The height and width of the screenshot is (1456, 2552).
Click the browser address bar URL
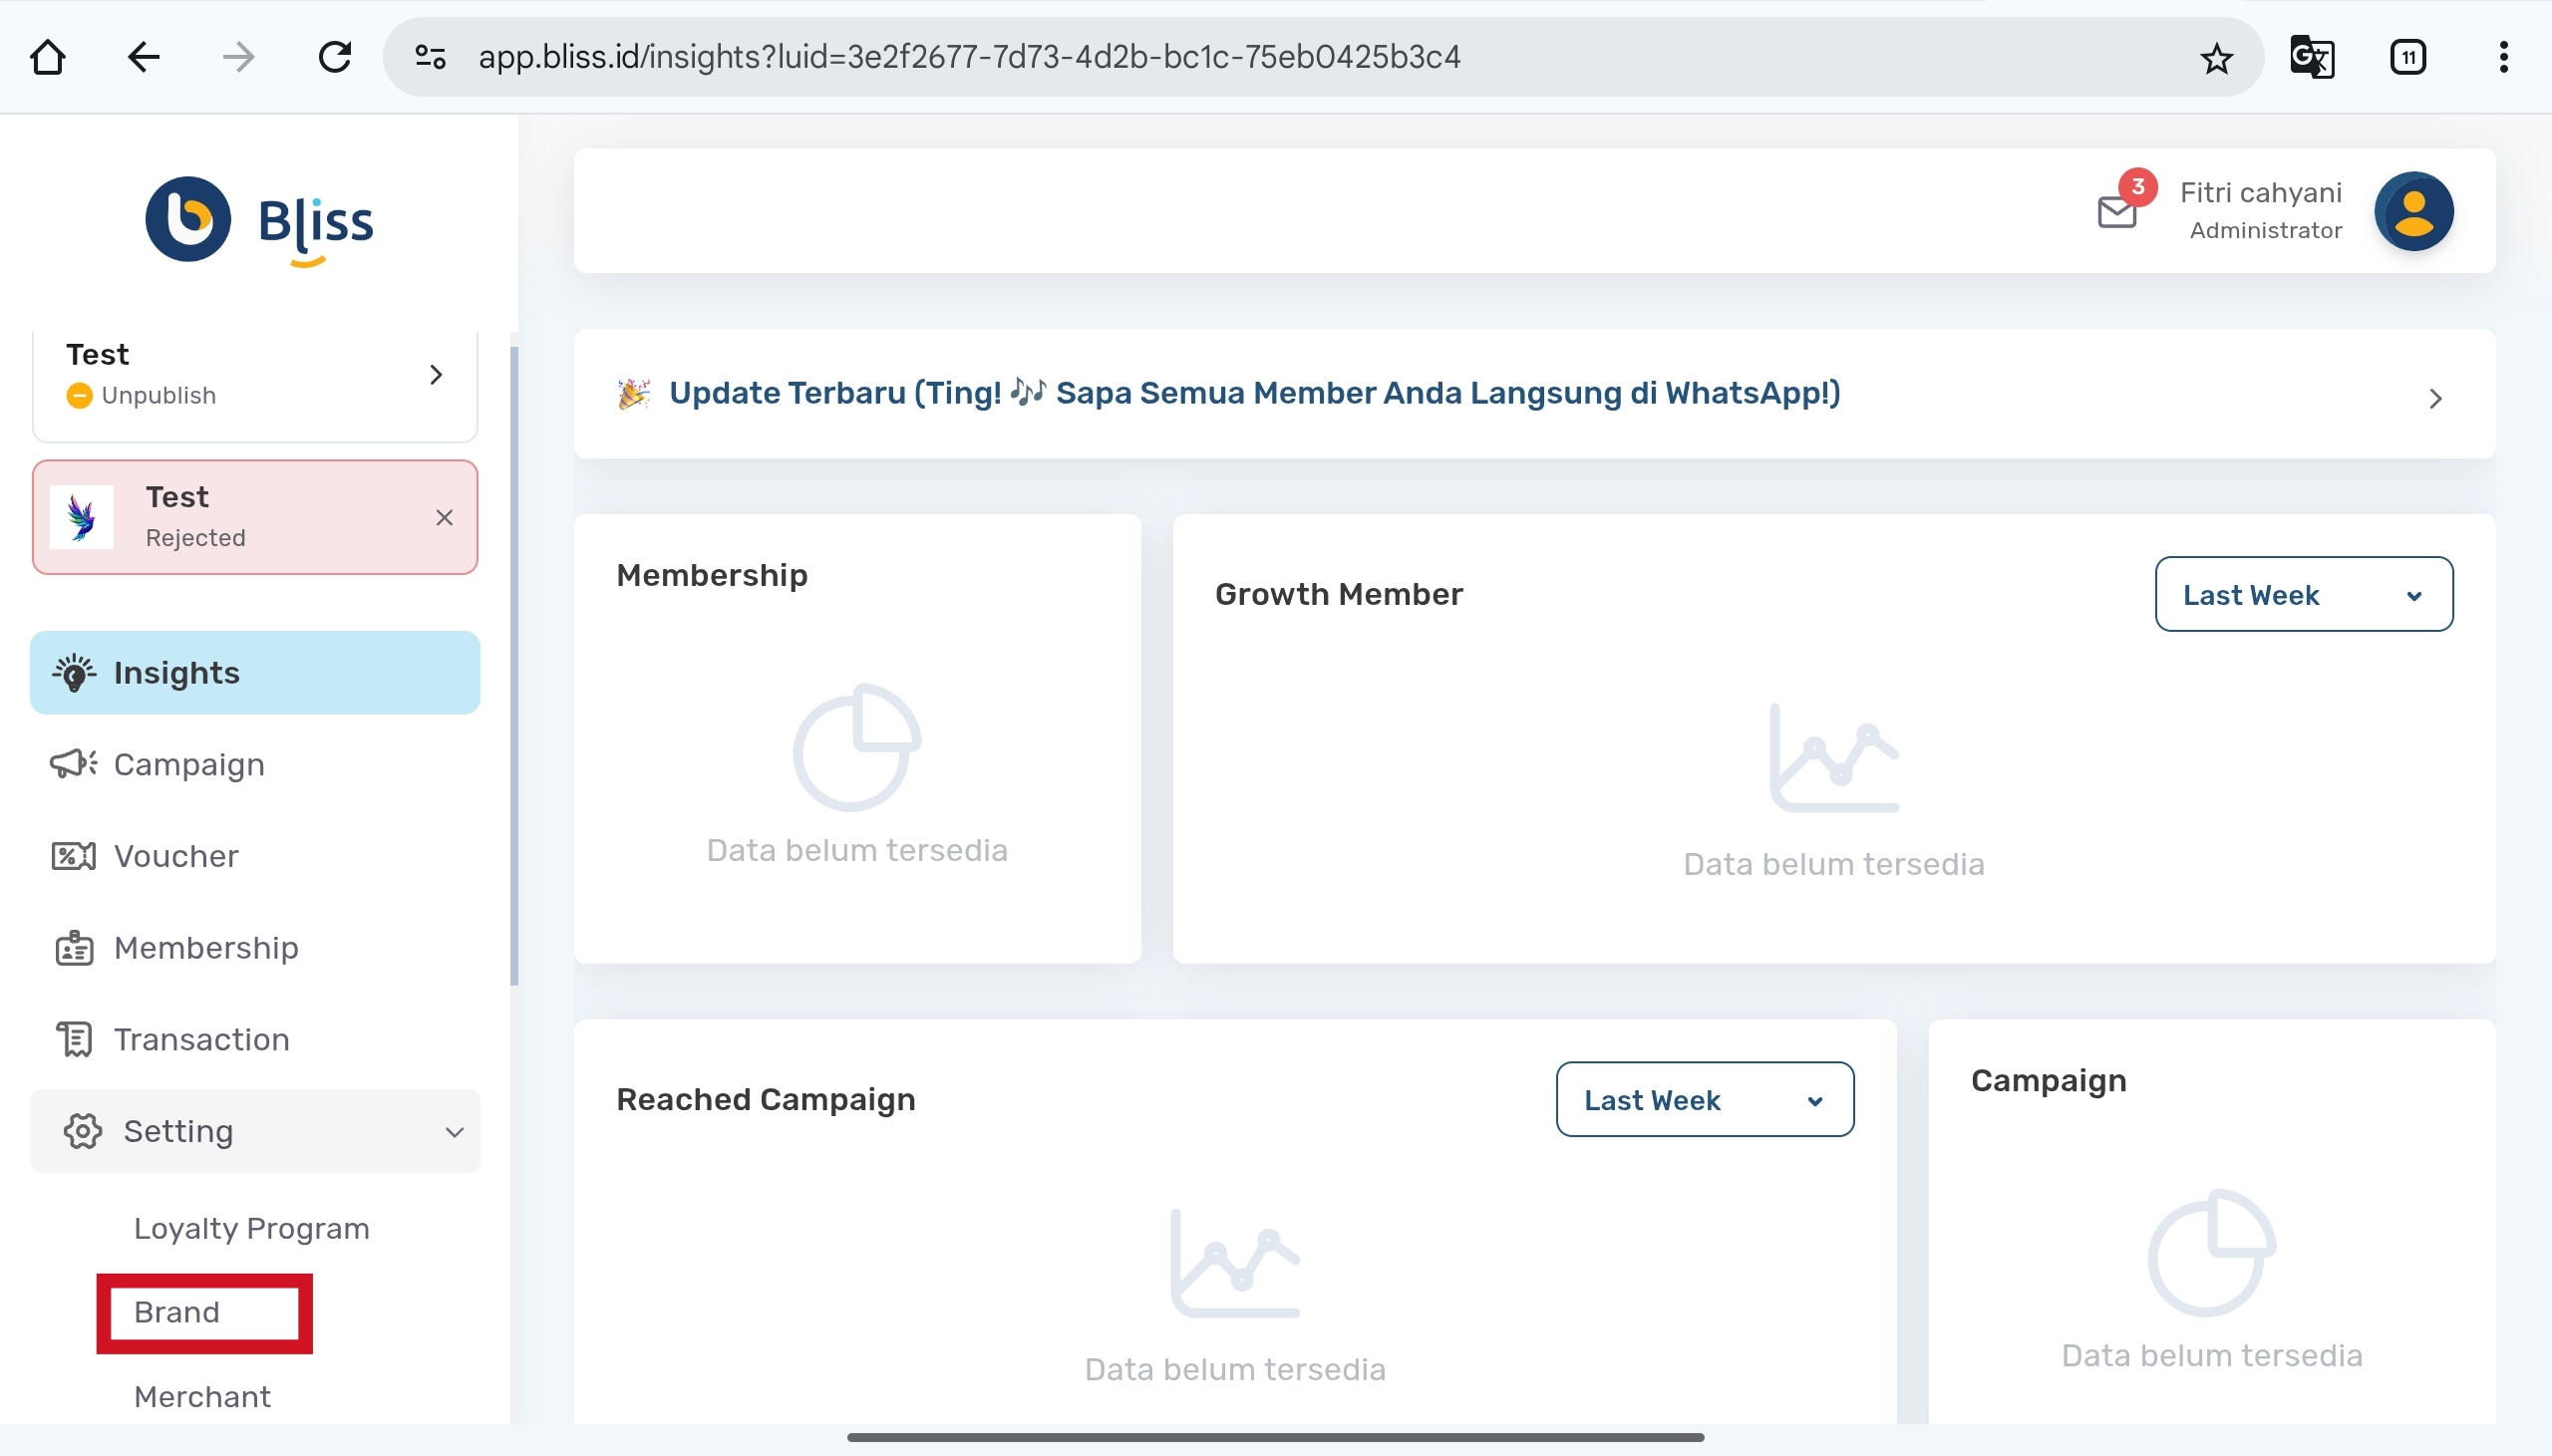pos(968,57)
